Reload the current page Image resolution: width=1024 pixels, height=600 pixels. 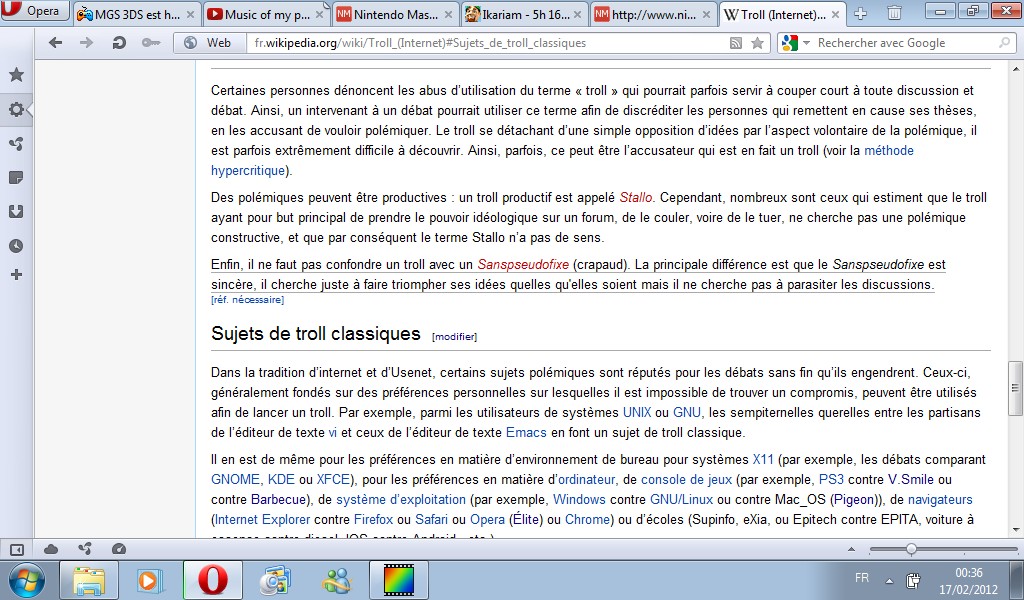pos(119,42)
